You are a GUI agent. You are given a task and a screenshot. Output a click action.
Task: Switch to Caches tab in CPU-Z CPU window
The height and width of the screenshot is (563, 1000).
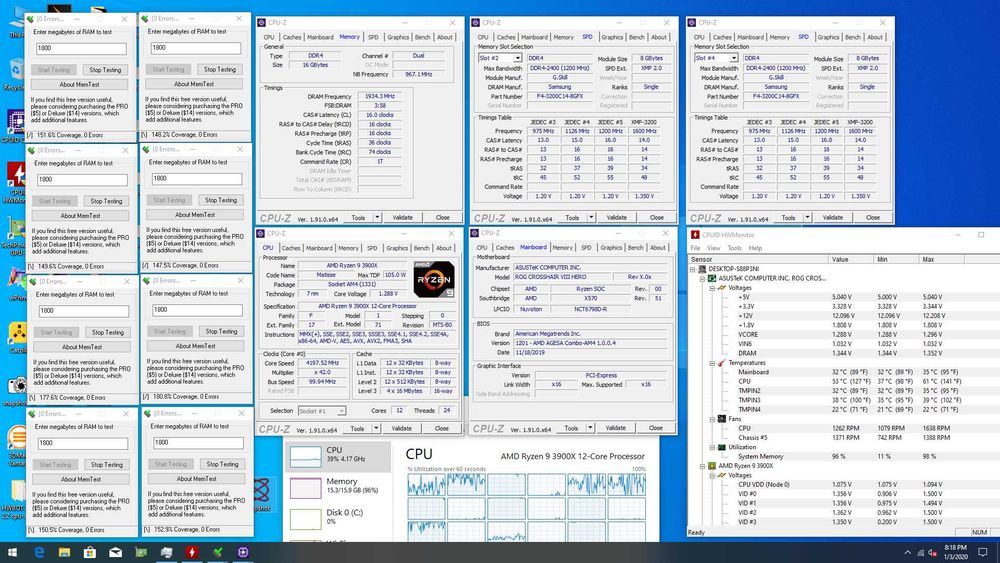pos(291,248)
